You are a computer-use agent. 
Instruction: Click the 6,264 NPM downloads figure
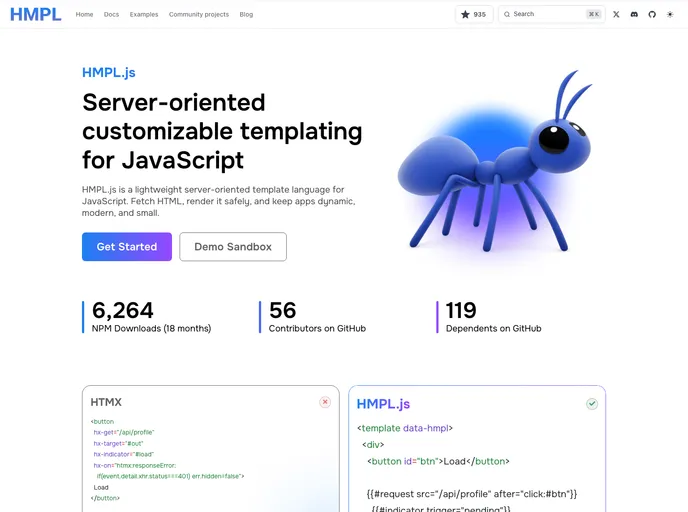pyautogui.click(x=122, y=310)
